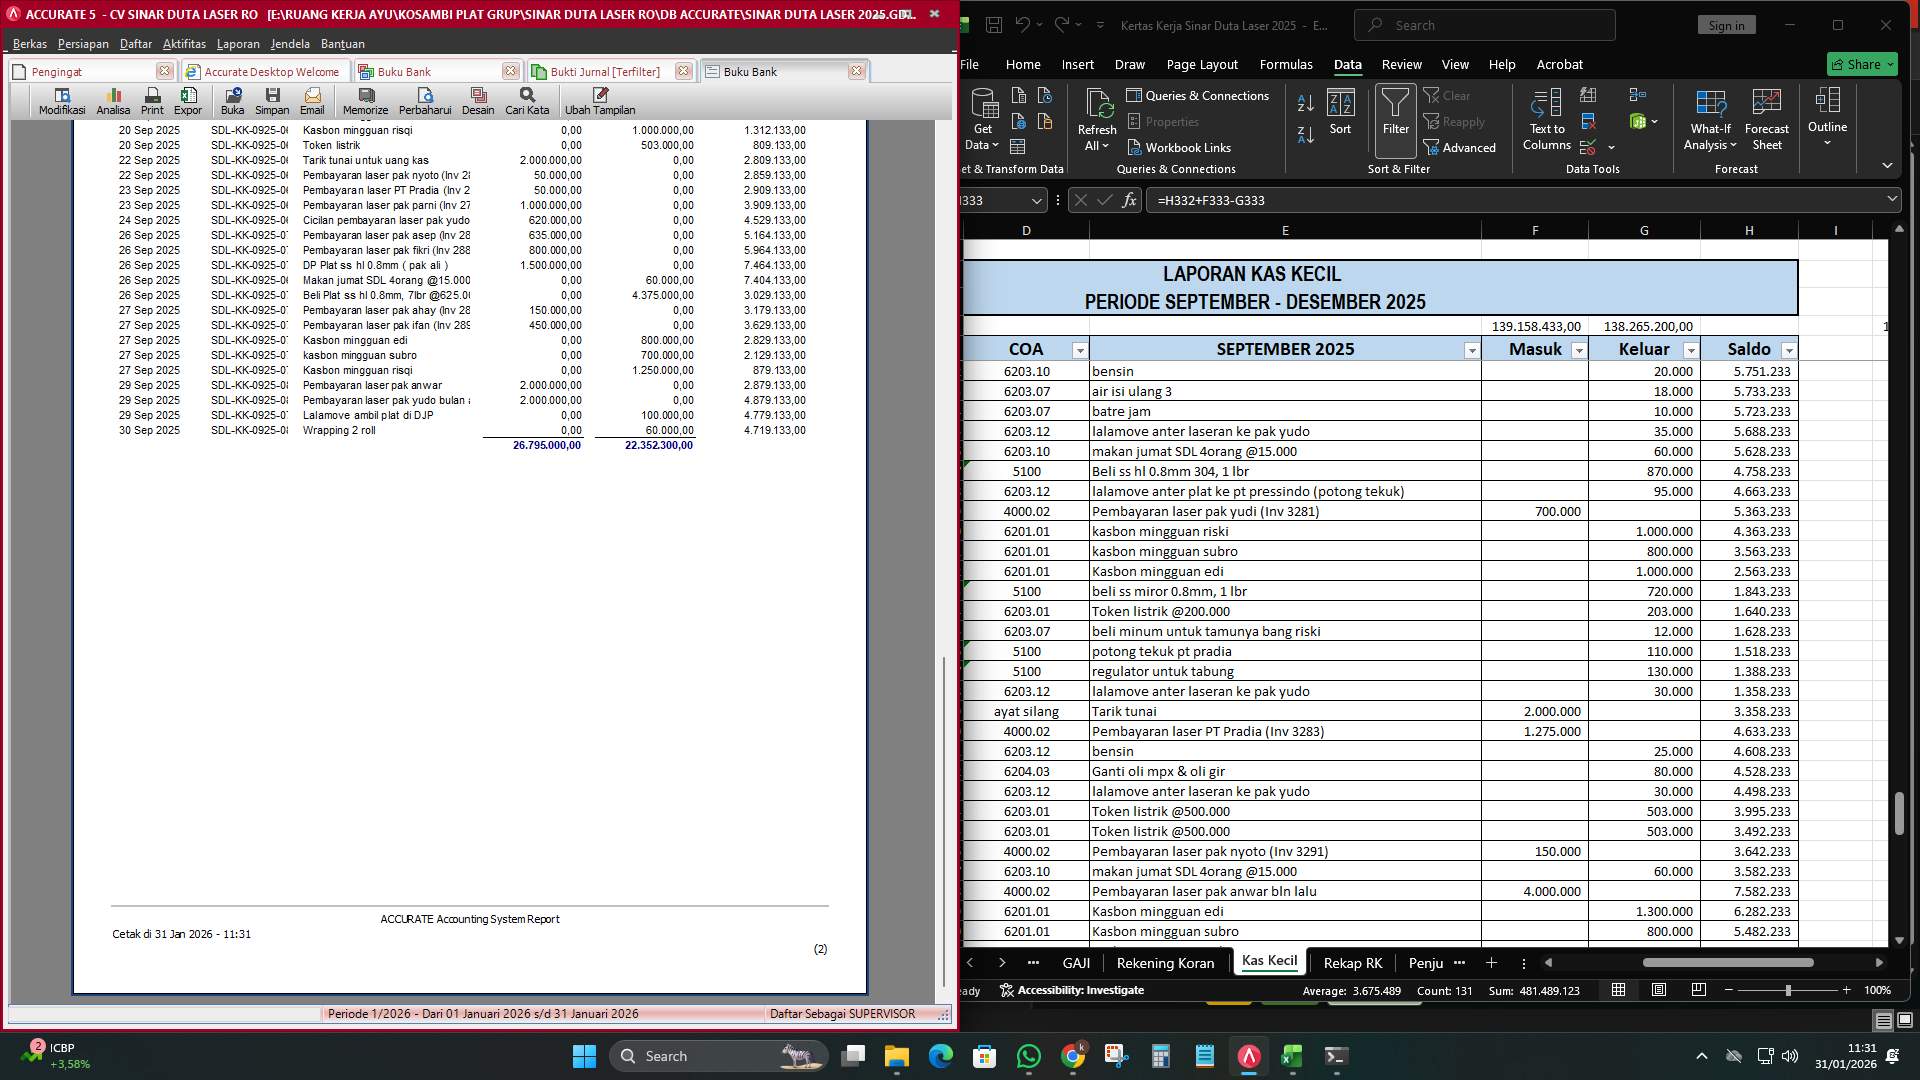Toggle the Clear filter option
This screenshot has height=1080, width=1920.
click(1447, 96)
